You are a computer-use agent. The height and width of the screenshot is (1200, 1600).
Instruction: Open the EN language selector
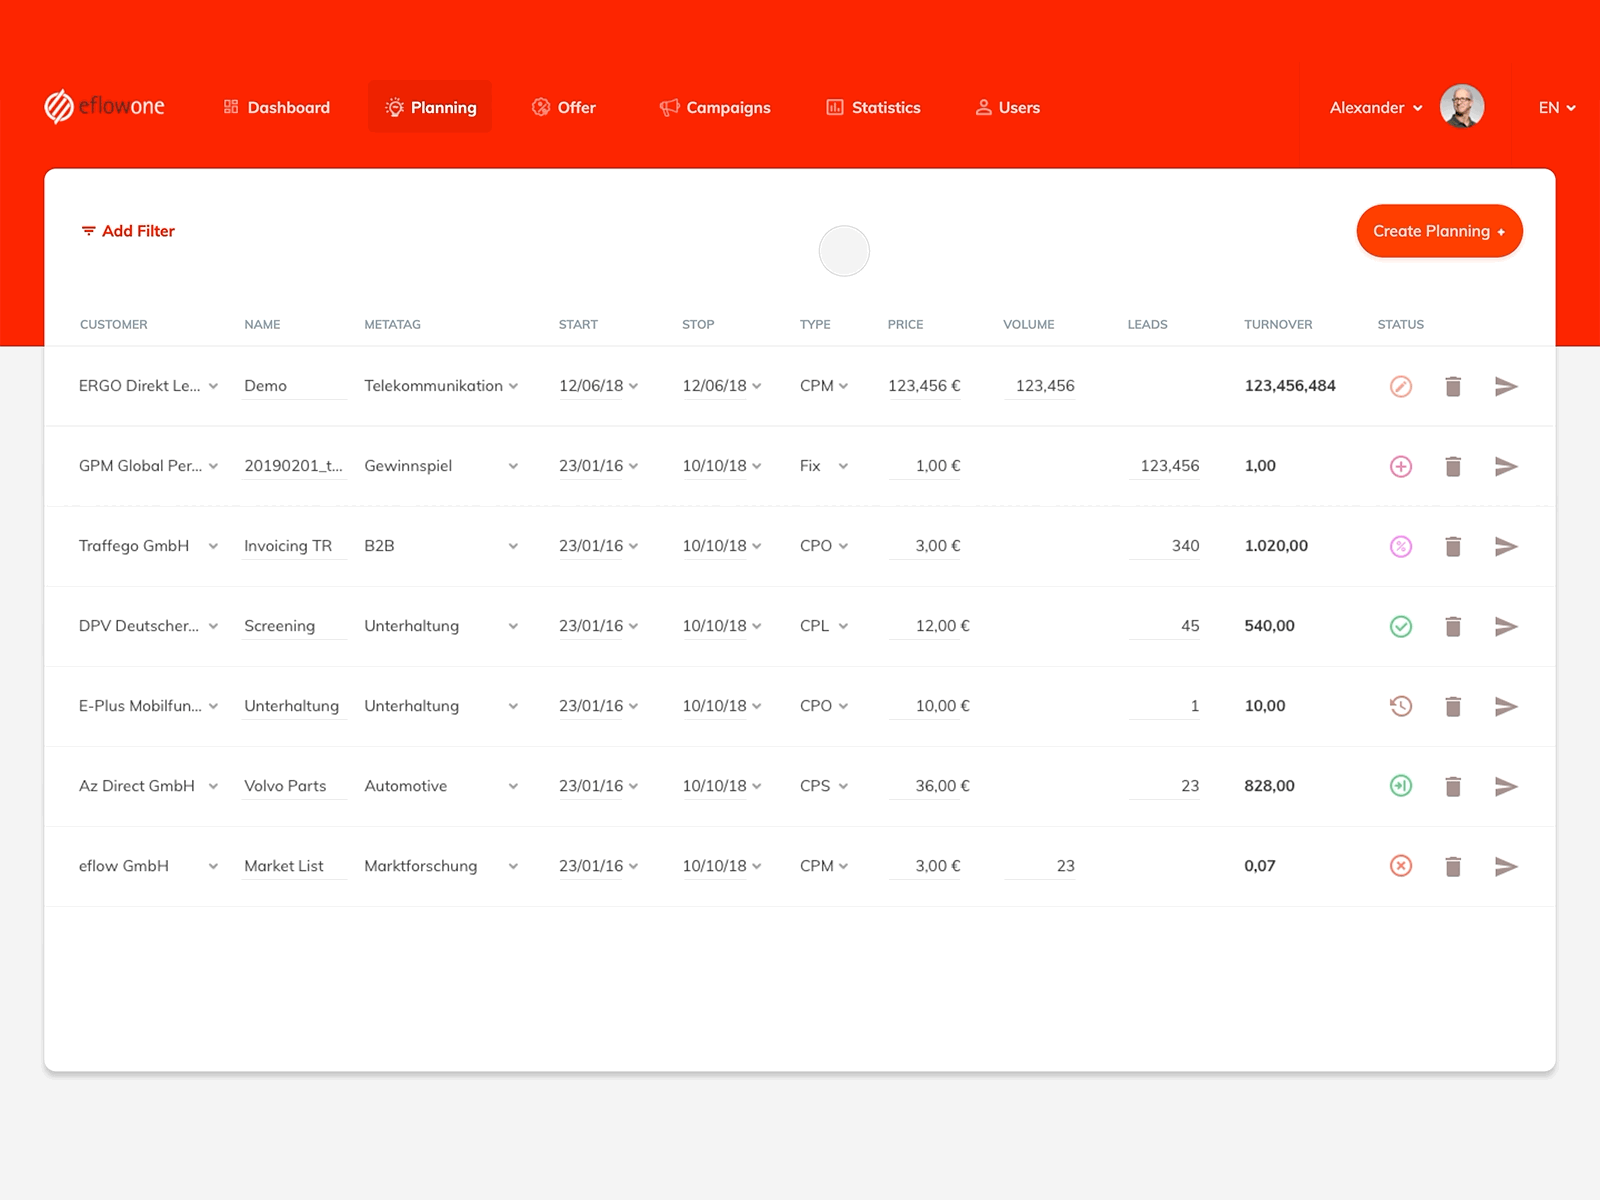[x=1554, y=107]
